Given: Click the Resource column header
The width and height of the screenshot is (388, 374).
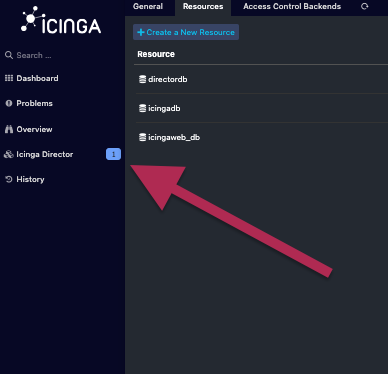Looking at the screenshot, I should coord(156,54).
